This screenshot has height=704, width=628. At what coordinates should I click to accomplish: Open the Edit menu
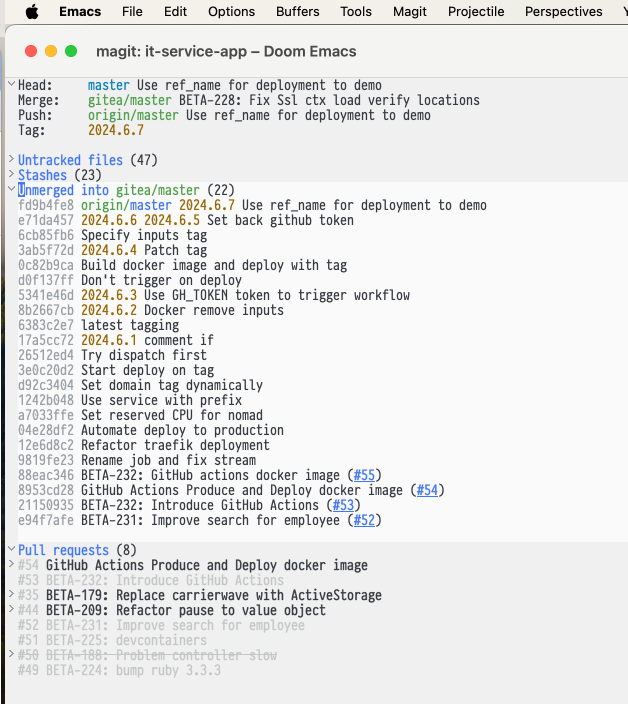pyautogui.click(x=175, y=12)
